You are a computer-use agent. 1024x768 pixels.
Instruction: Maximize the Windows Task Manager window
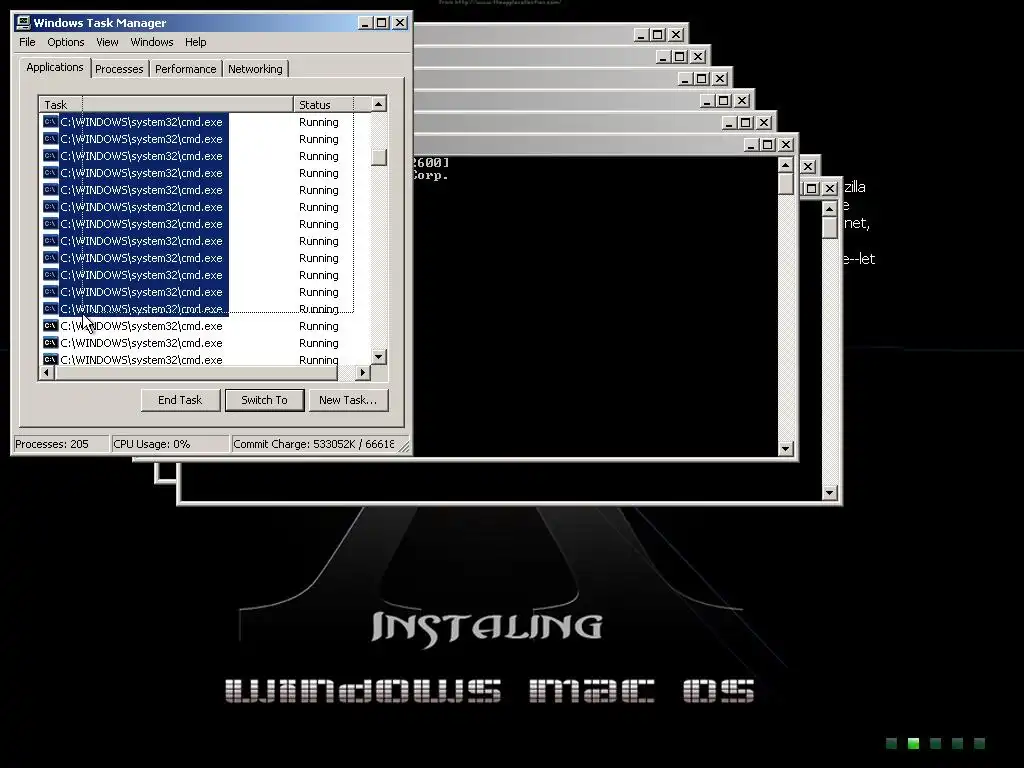pyautogui.click(x=382, y=23)
